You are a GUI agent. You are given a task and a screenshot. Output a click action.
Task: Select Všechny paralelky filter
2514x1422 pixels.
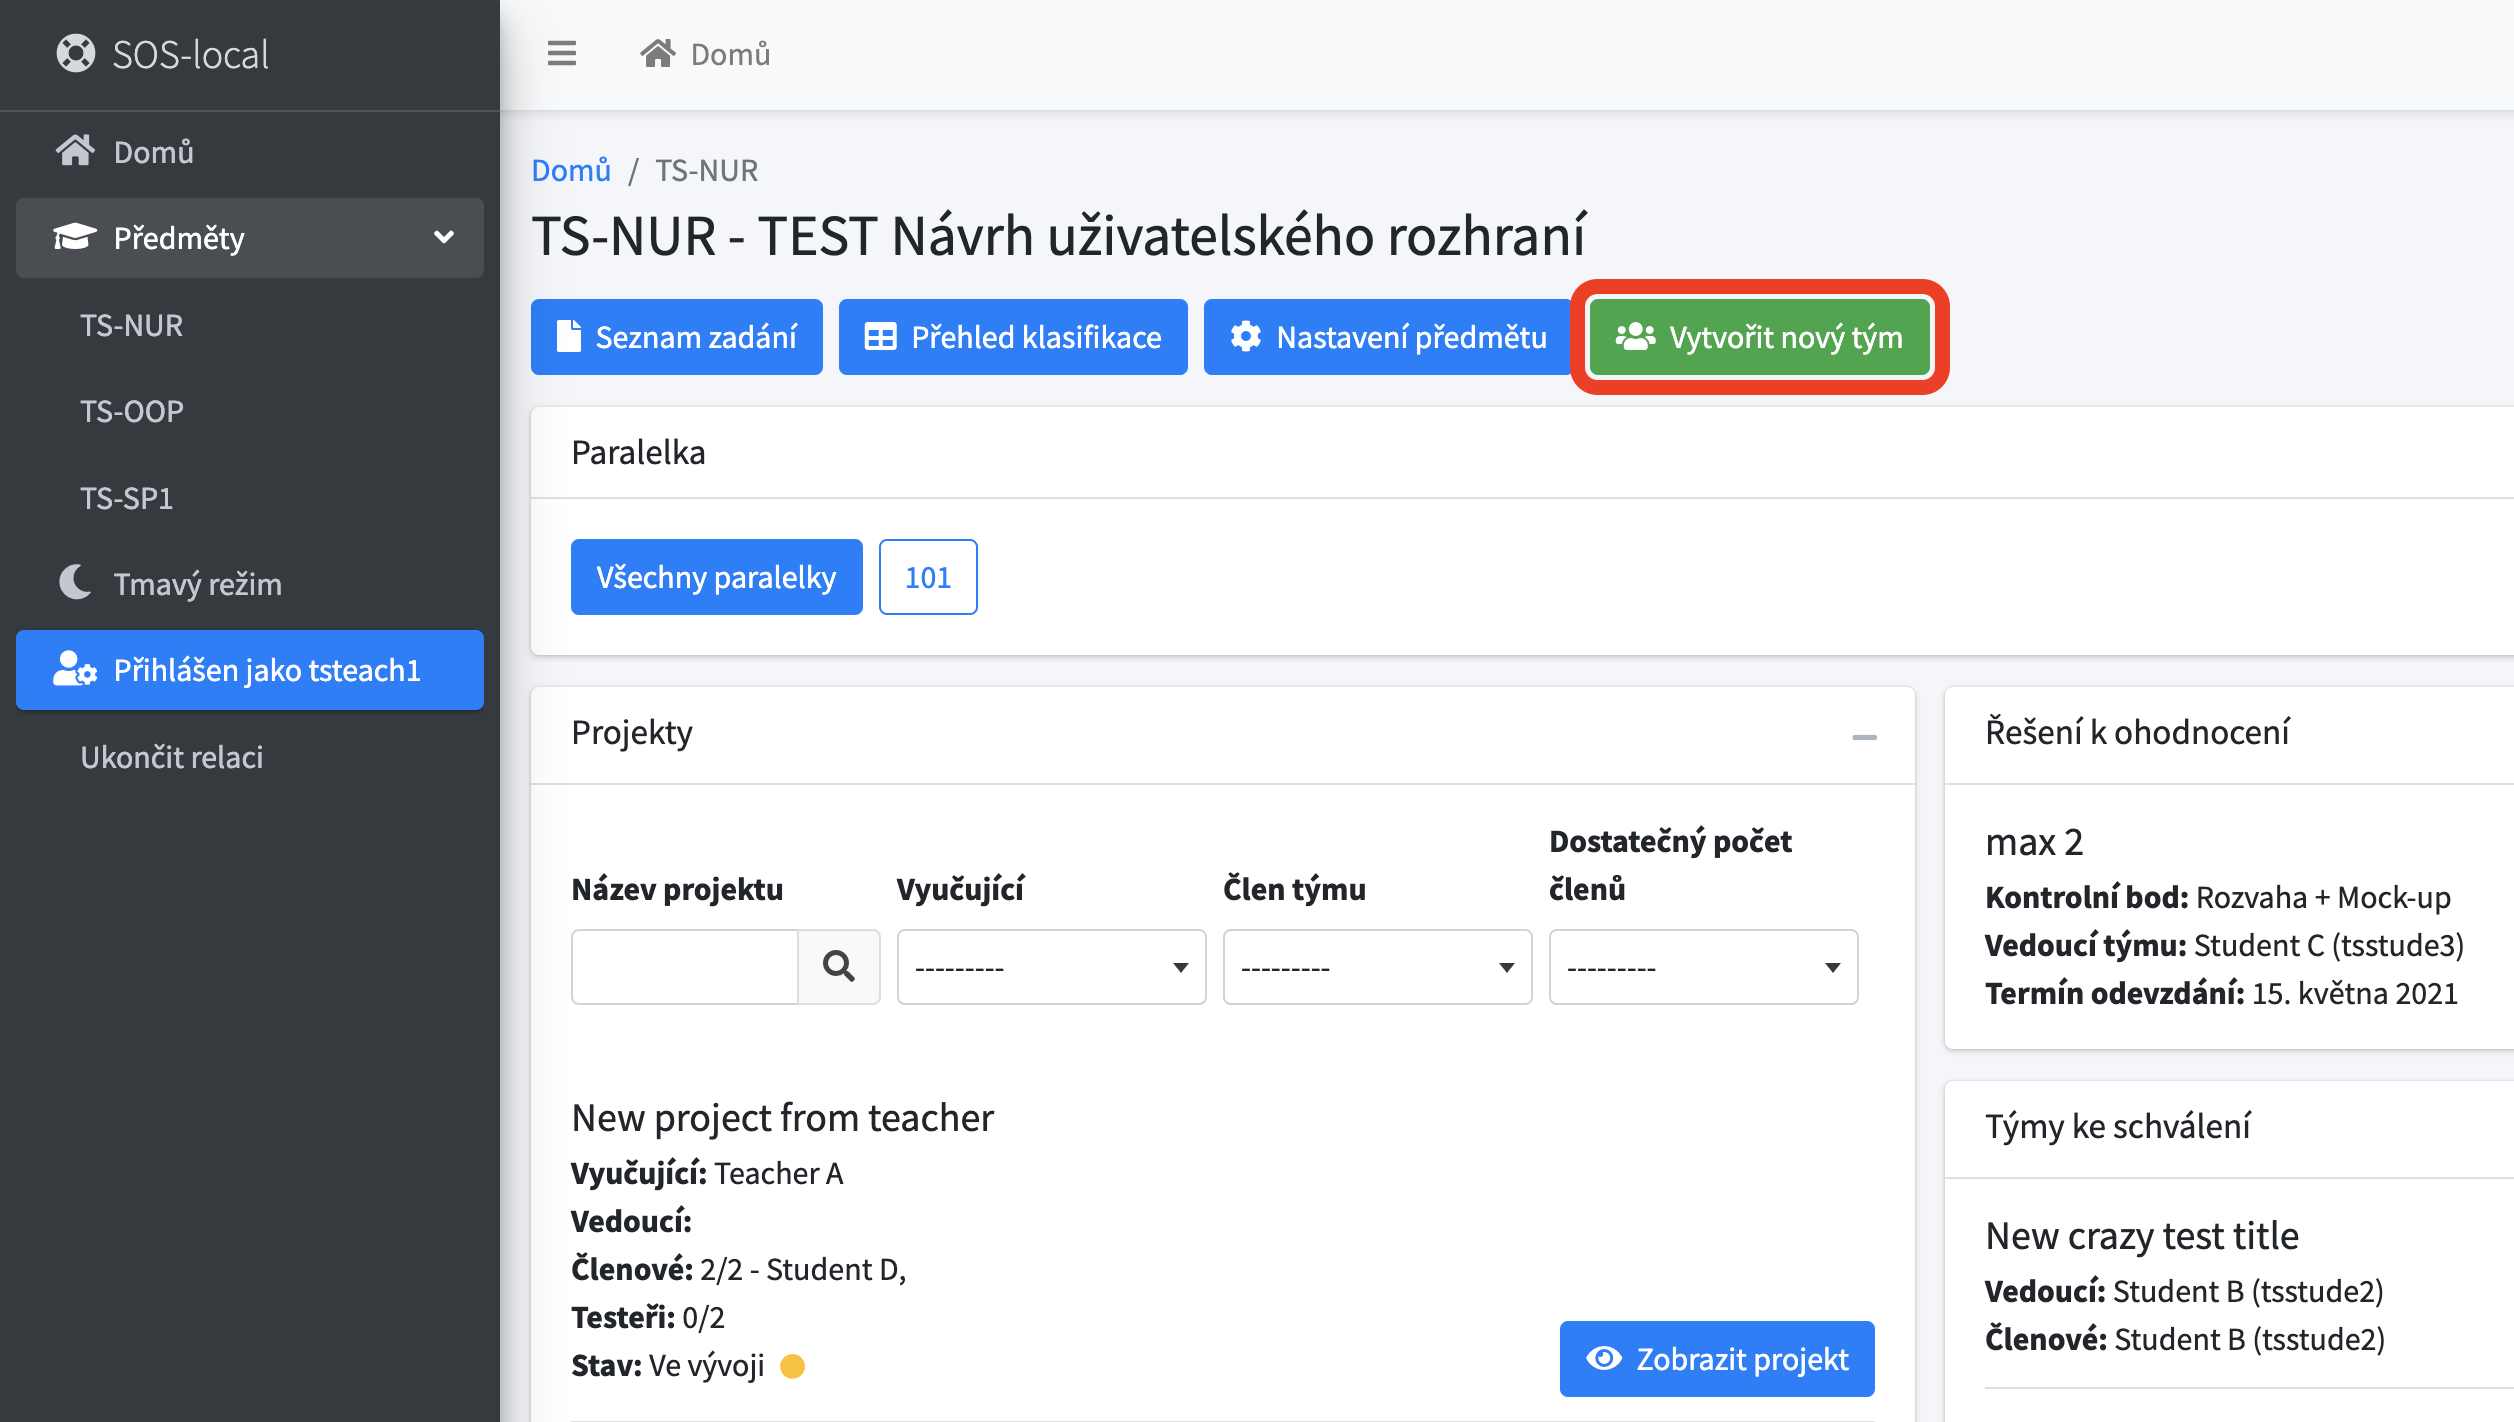(716, 577)
